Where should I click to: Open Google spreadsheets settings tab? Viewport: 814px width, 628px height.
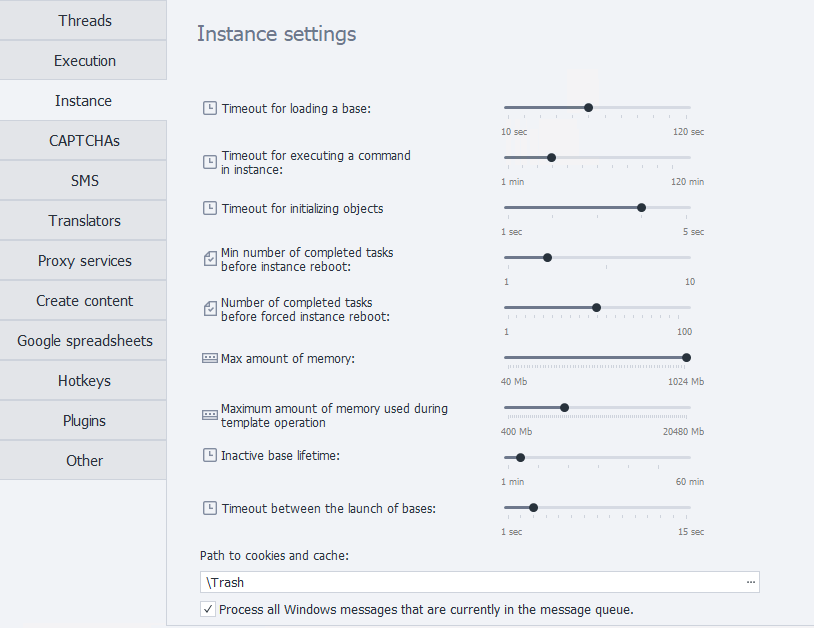(x=84, y=341)
